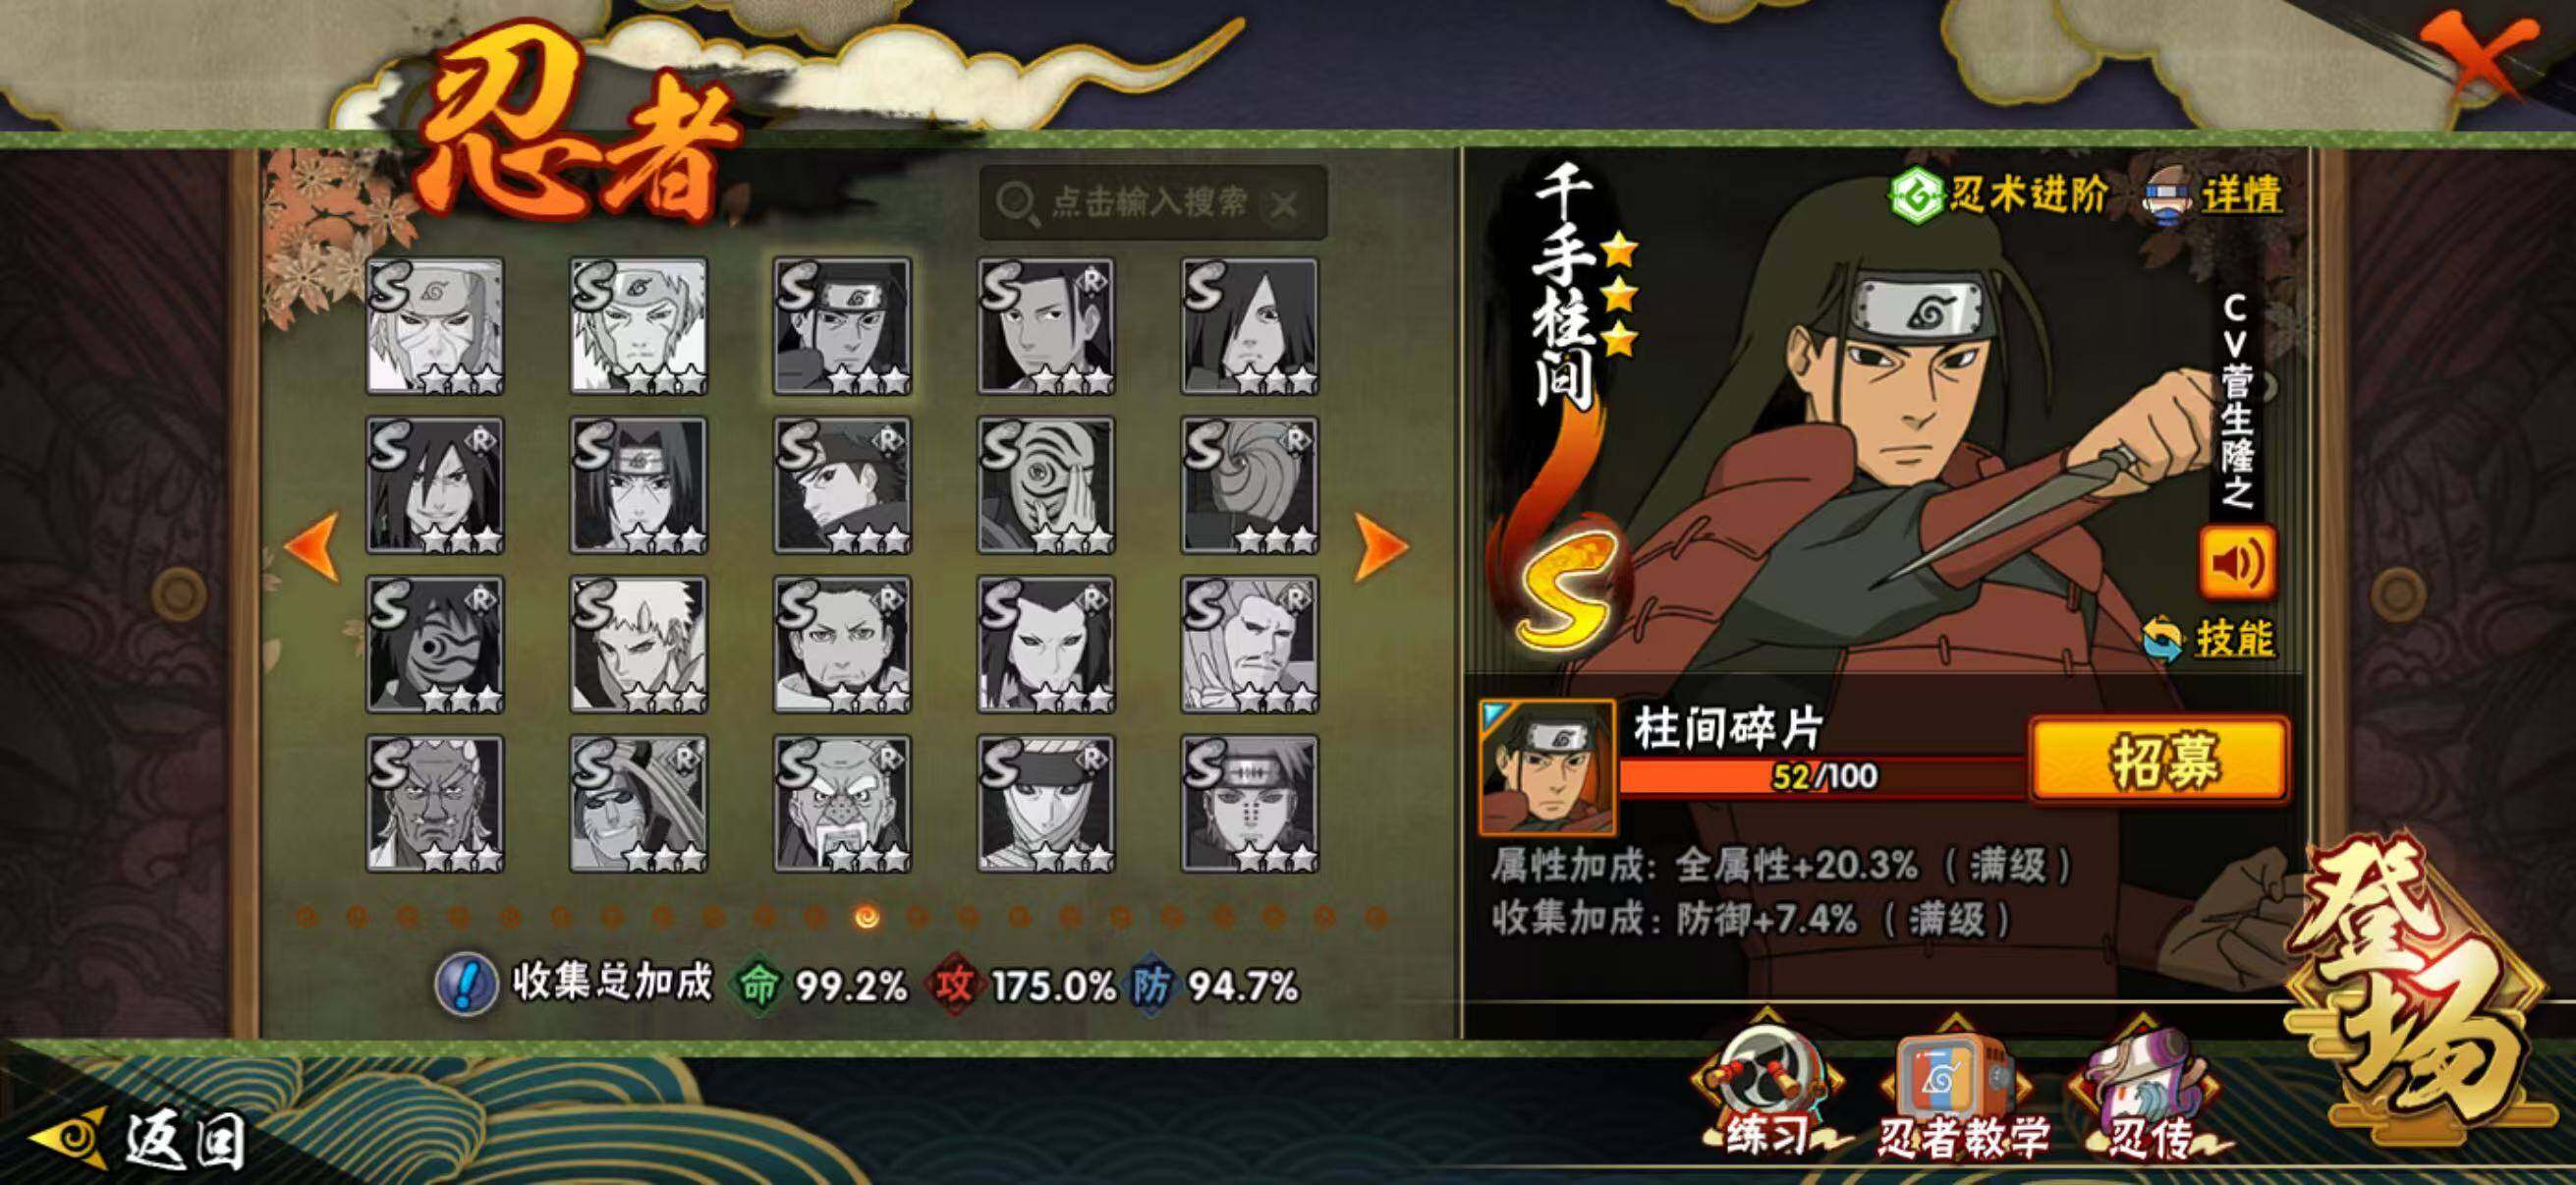Go to the next ninja page arrow
This screenshot has height=1185, width=2576.
[x=1380, y=546]
